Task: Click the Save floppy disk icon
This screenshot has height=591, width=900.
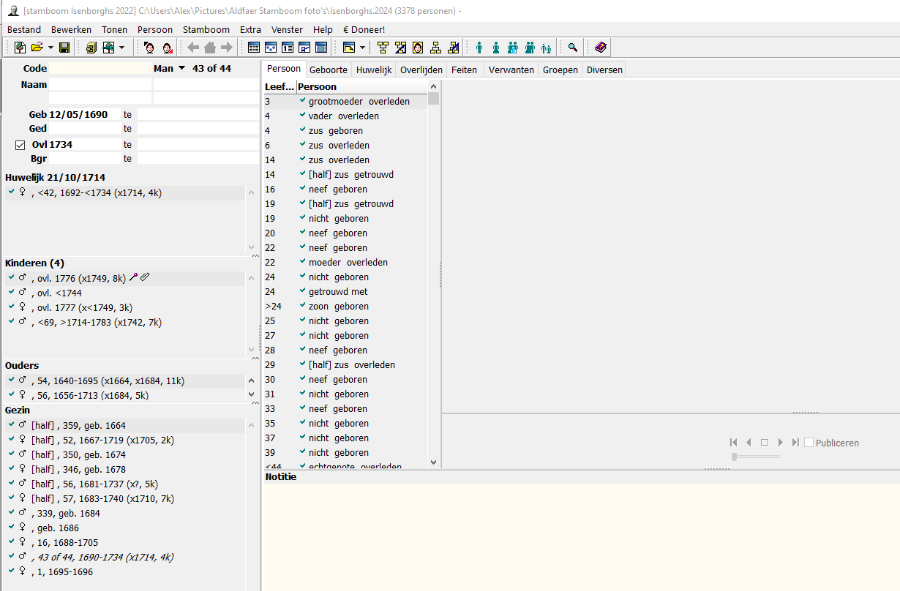Action: [64, 48]
